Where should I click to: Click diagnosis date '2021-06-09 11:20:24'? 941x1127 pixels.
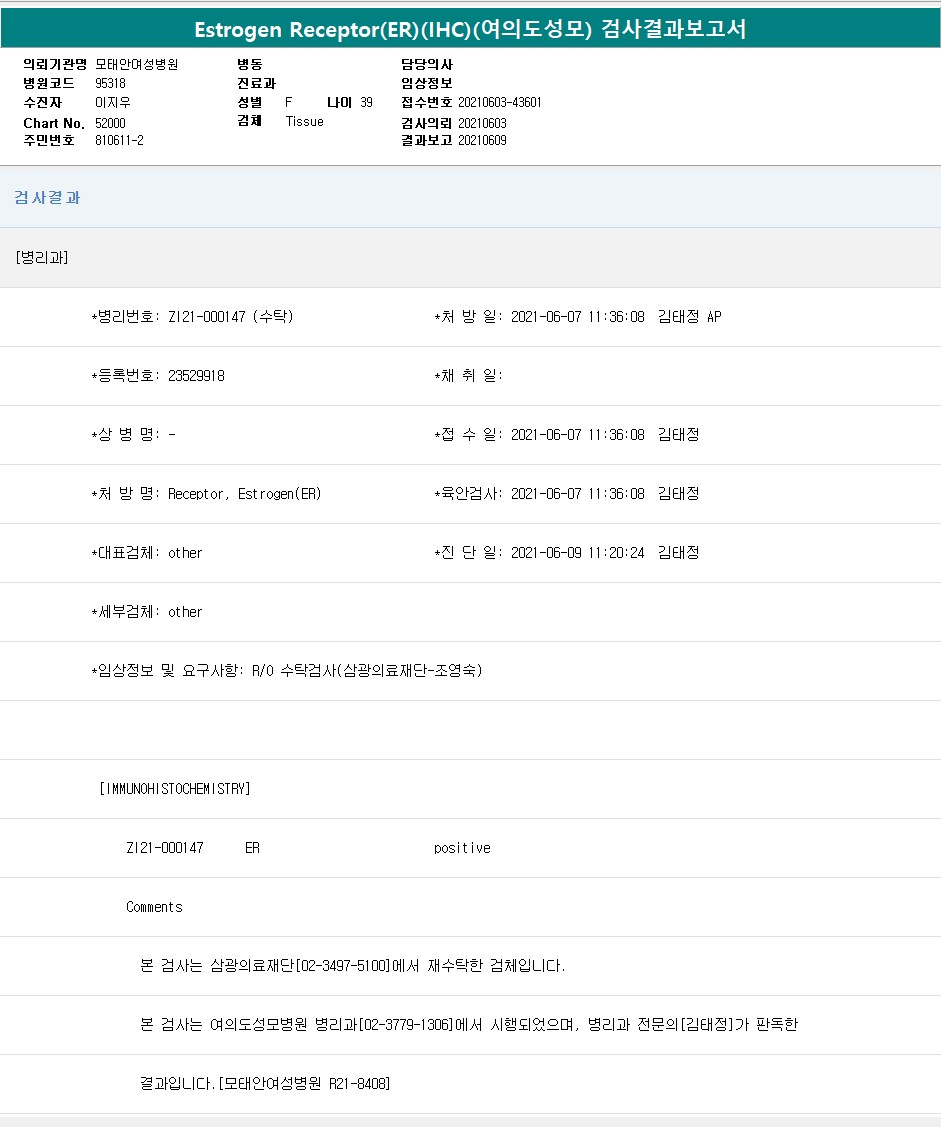pos(577,553)
